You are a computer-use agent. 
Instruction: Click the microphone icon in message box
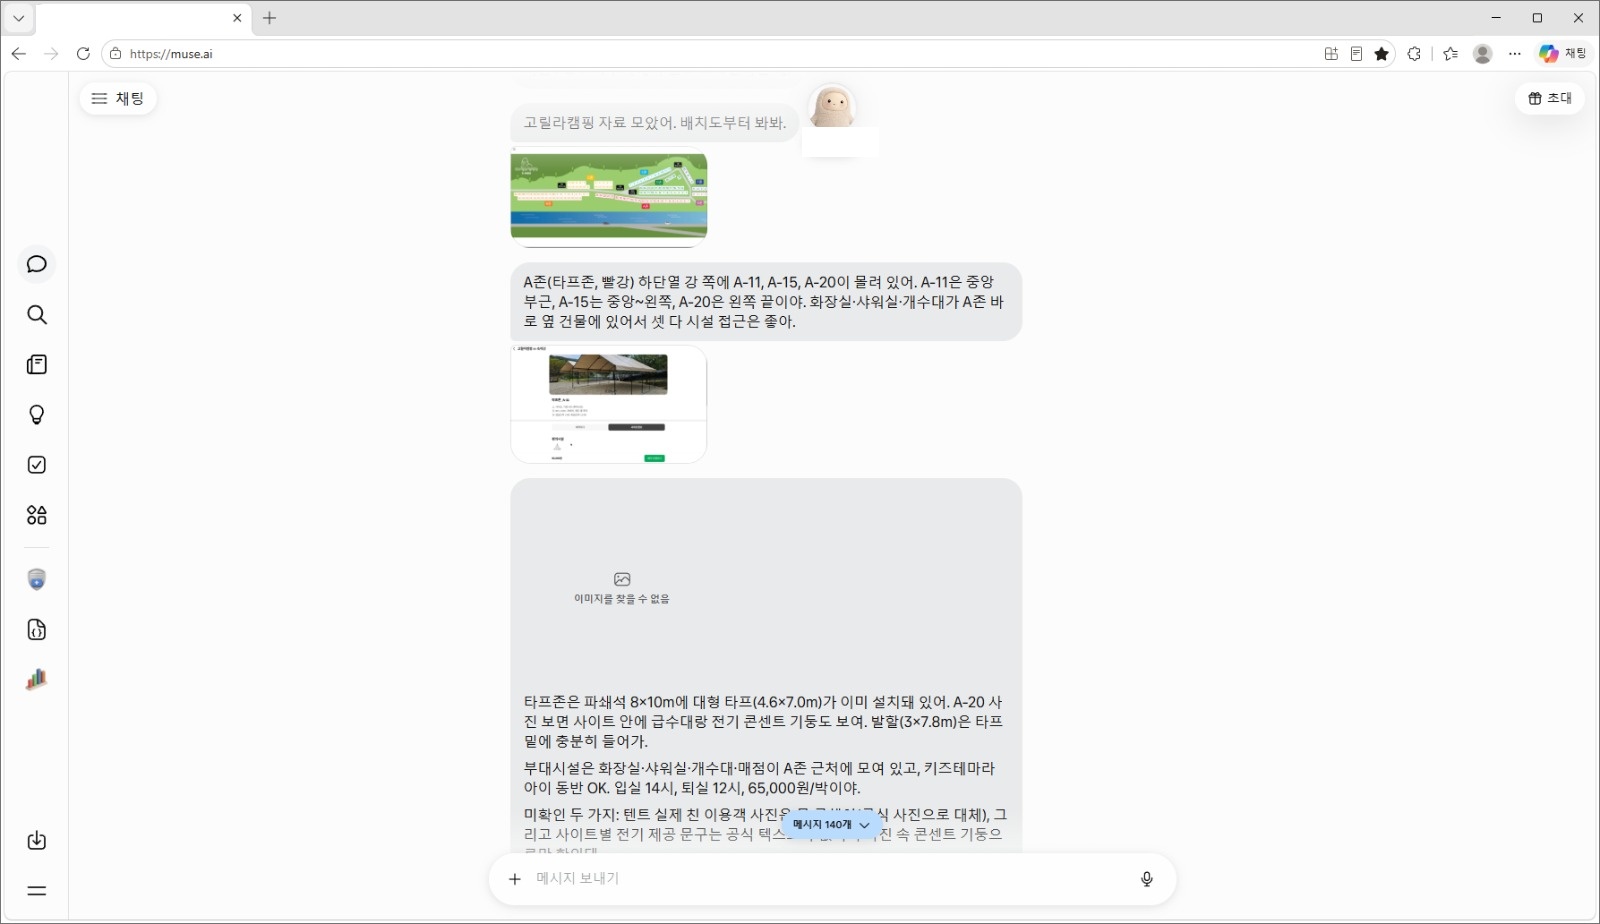(x=1147, y=879)
